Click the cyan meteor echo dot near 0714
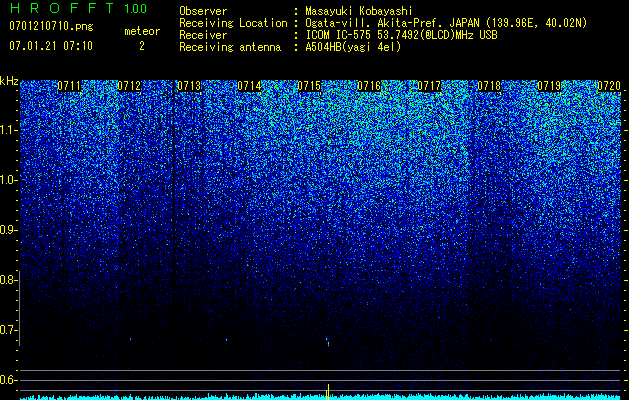The image size is (629, 400). point(226,340)
